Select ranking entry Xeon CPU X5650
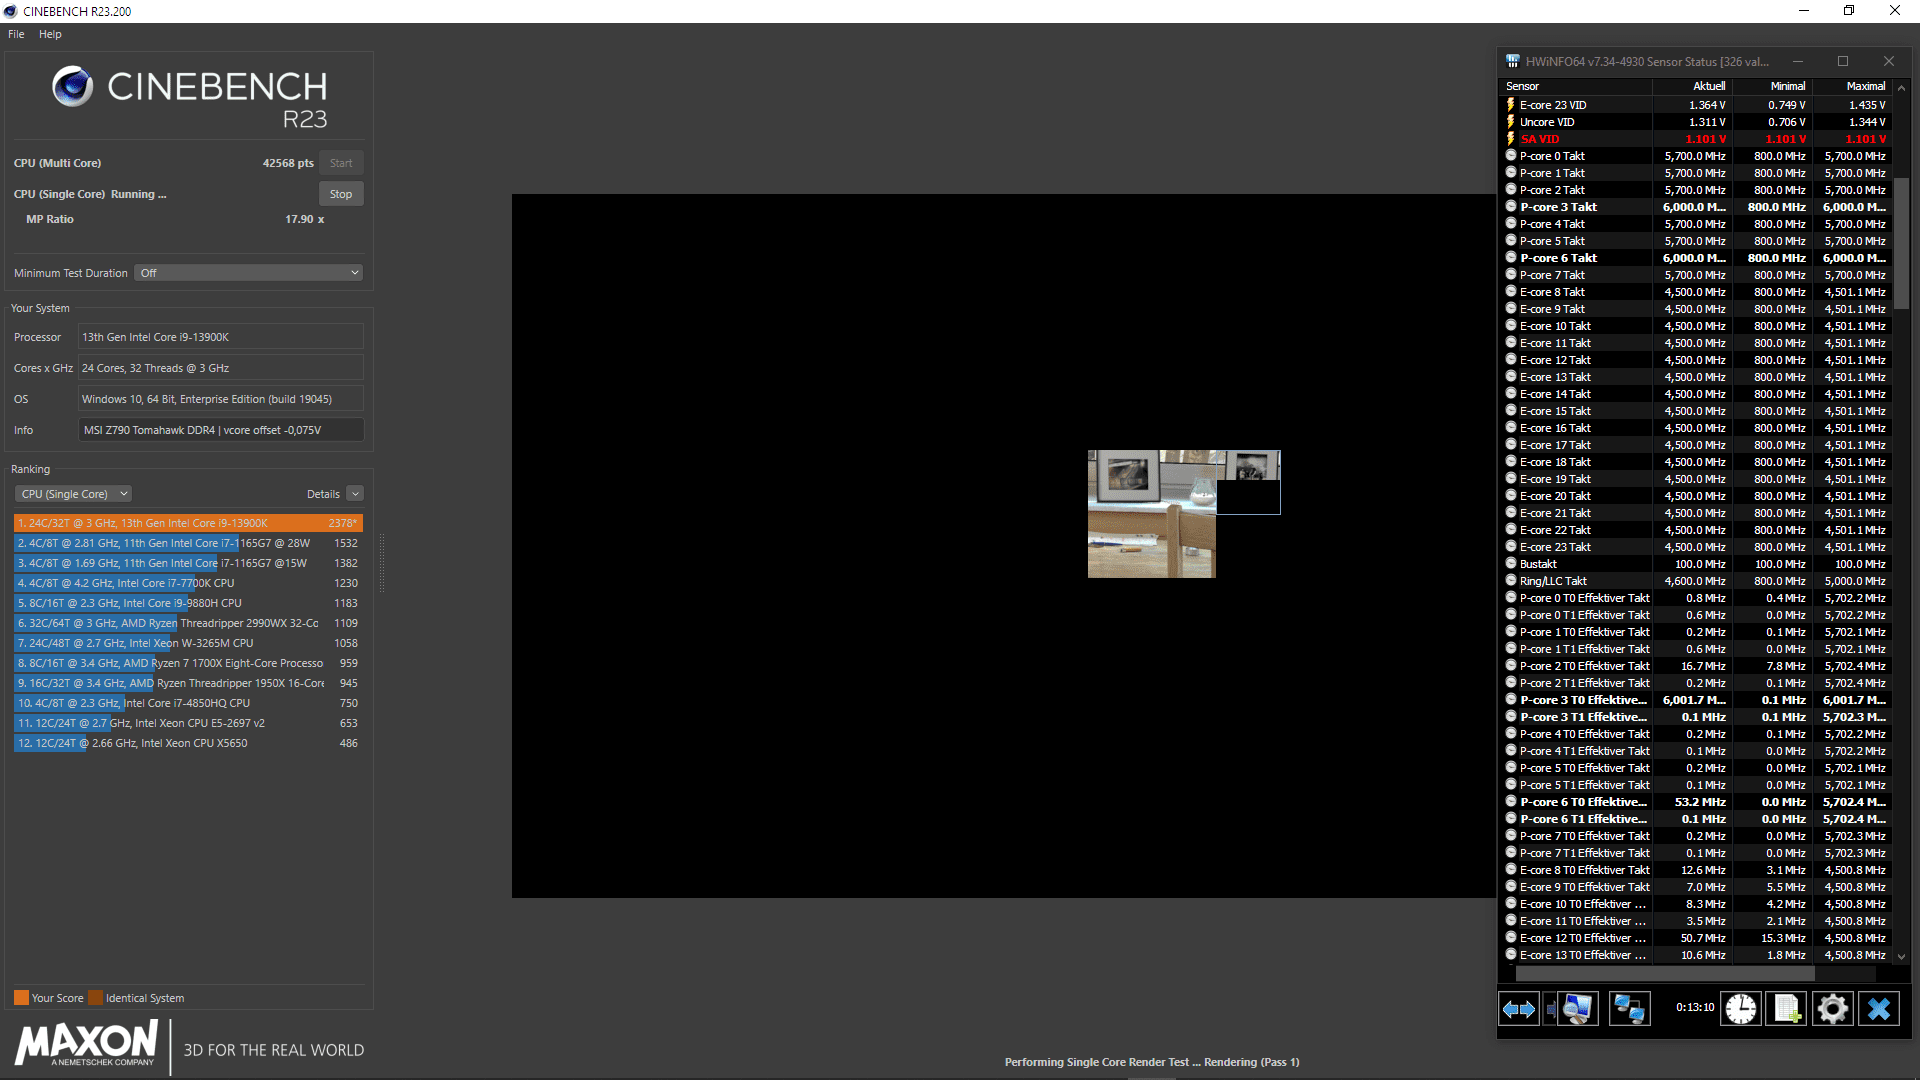The image size is (1920, 1080). pos(188,743)
